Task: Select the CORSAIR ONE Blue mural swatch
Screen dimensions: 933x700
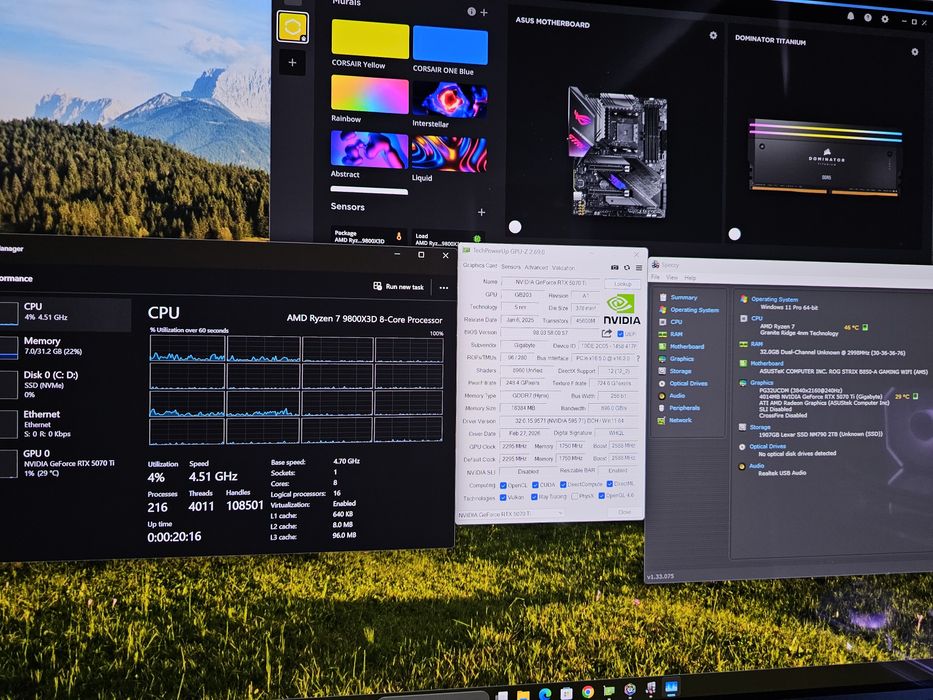Action: (x=450, y=45)
